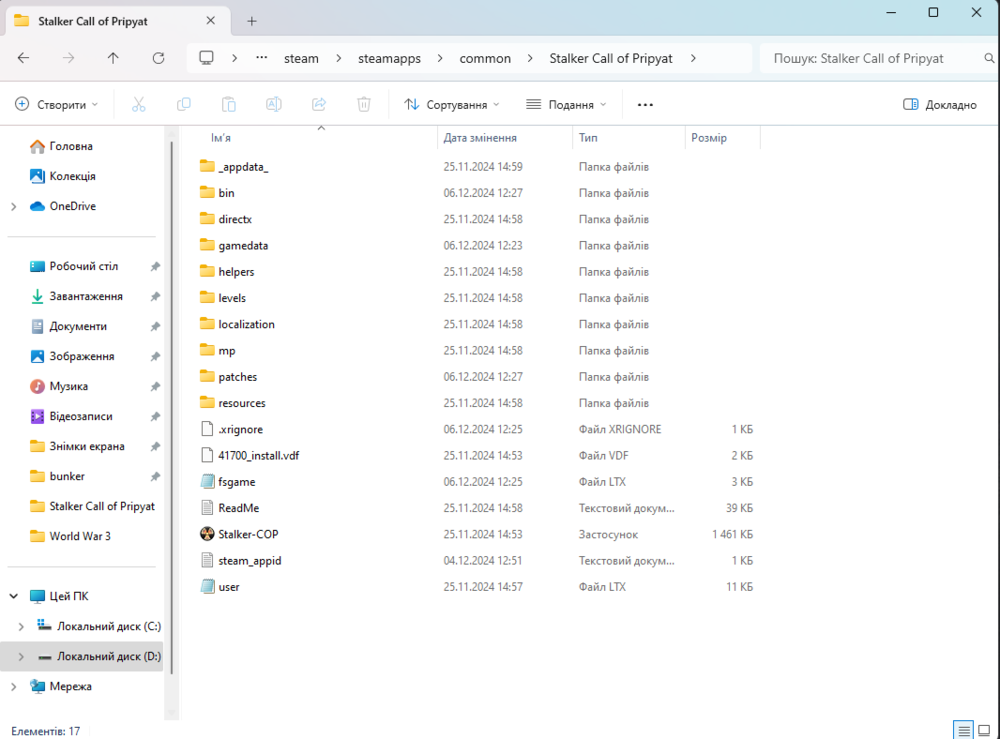This screenshot has height=739, width=1000.
Task: Click steamapps in the address breadcrumb
Action: coord(389,58)
